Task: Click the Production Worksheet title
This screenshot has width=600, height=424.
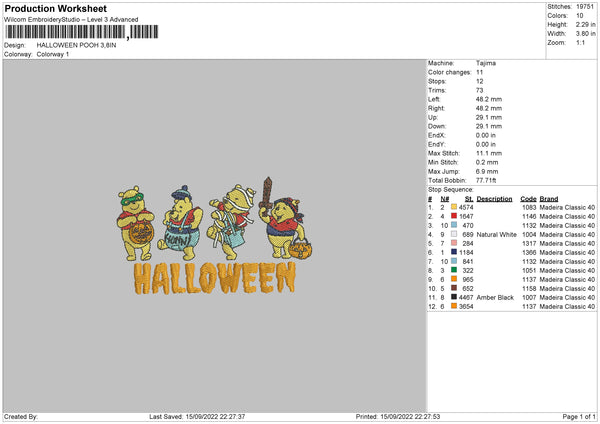Action: coord(62,8)
